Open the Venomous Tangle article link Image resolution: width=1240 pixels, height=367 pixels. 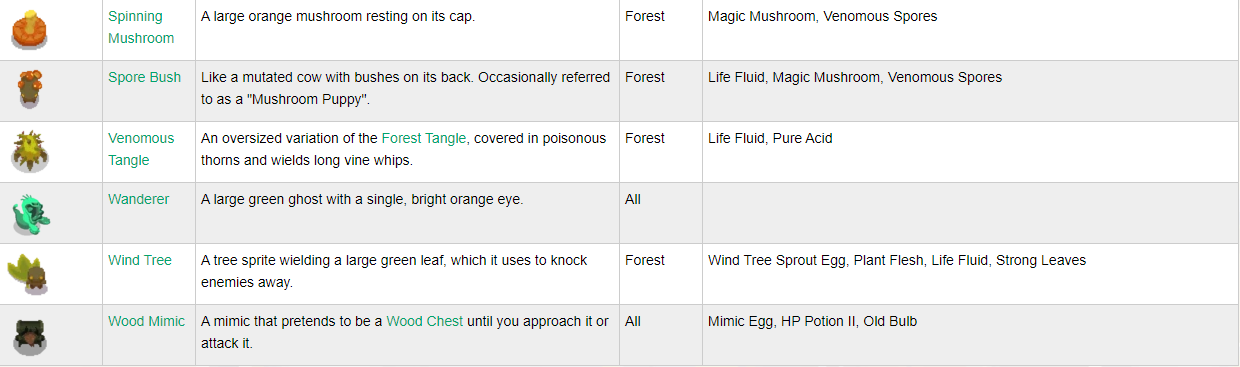[141, 149]
